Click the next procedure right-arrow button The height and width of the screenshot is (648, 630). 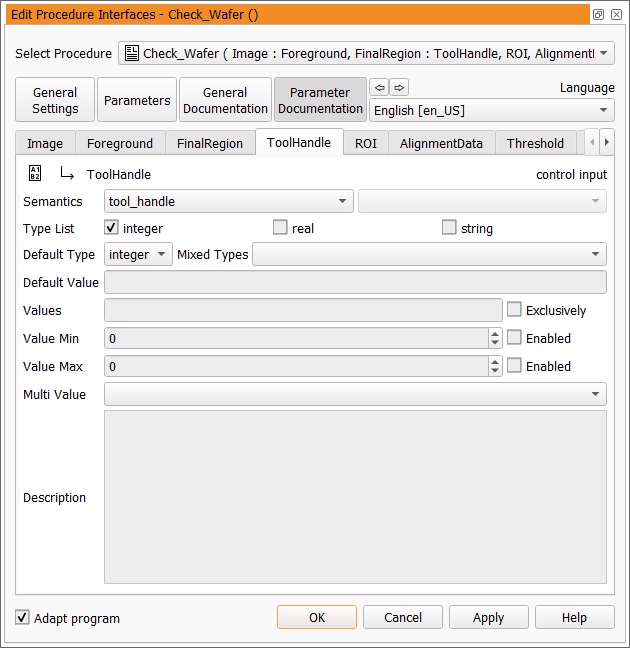398,87
